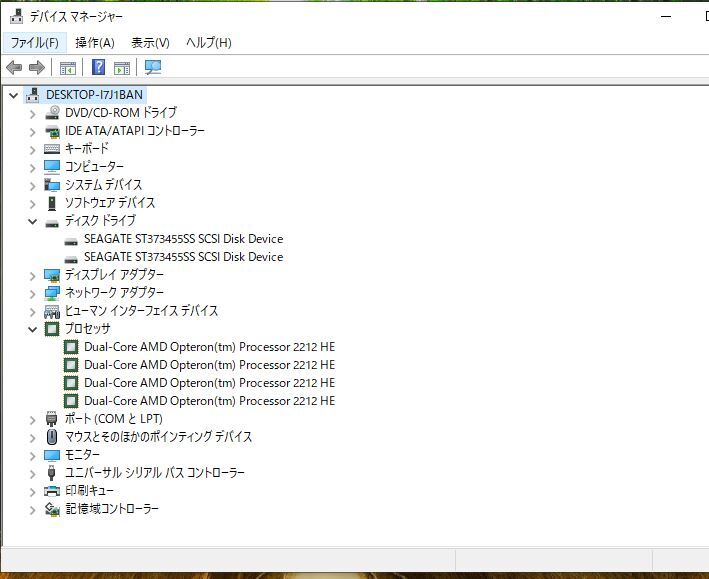709x579 pixels.
Task: Click the DVD/CD-ROM drive disc icon
Action: click(x=52, y=113)
